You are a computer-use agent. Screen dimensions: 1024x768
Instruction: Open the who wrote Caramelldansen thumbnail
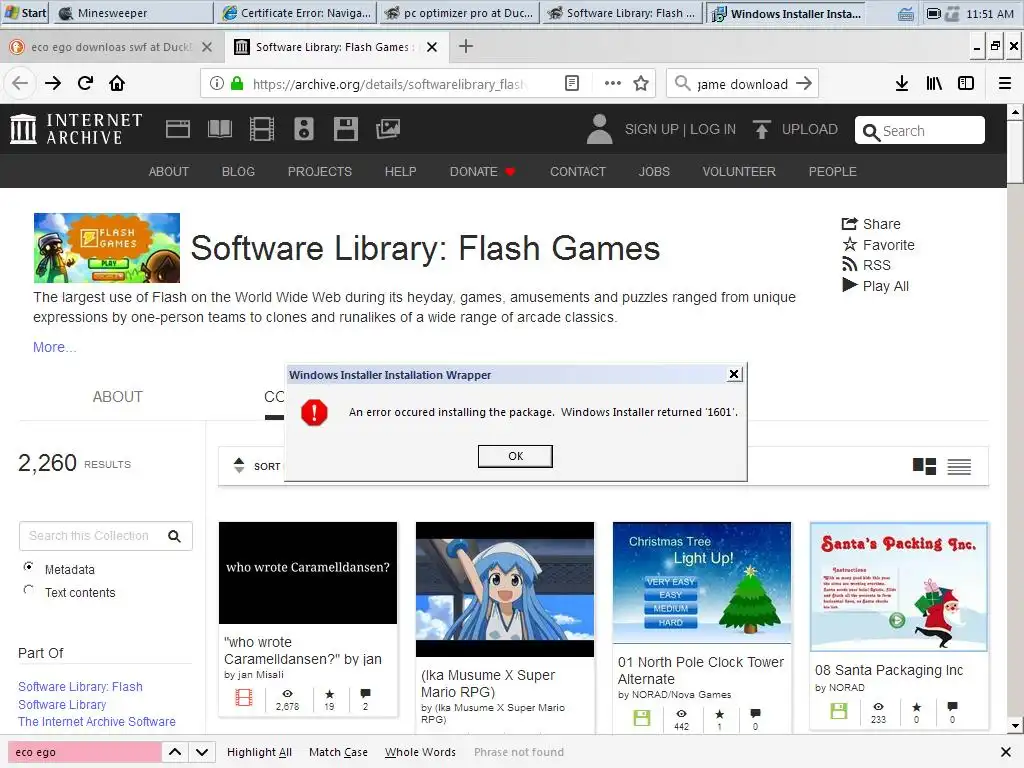tap(308, 573)
